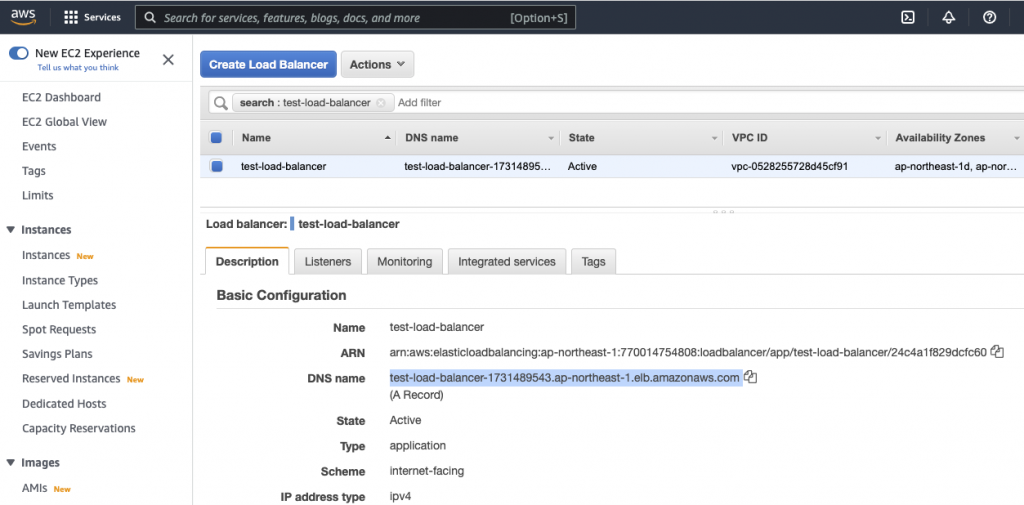The width and height of the screenshot is (1024, 505).
Task: Open the DNS name column dropdown arrow
Action: (x=551, y=138)
